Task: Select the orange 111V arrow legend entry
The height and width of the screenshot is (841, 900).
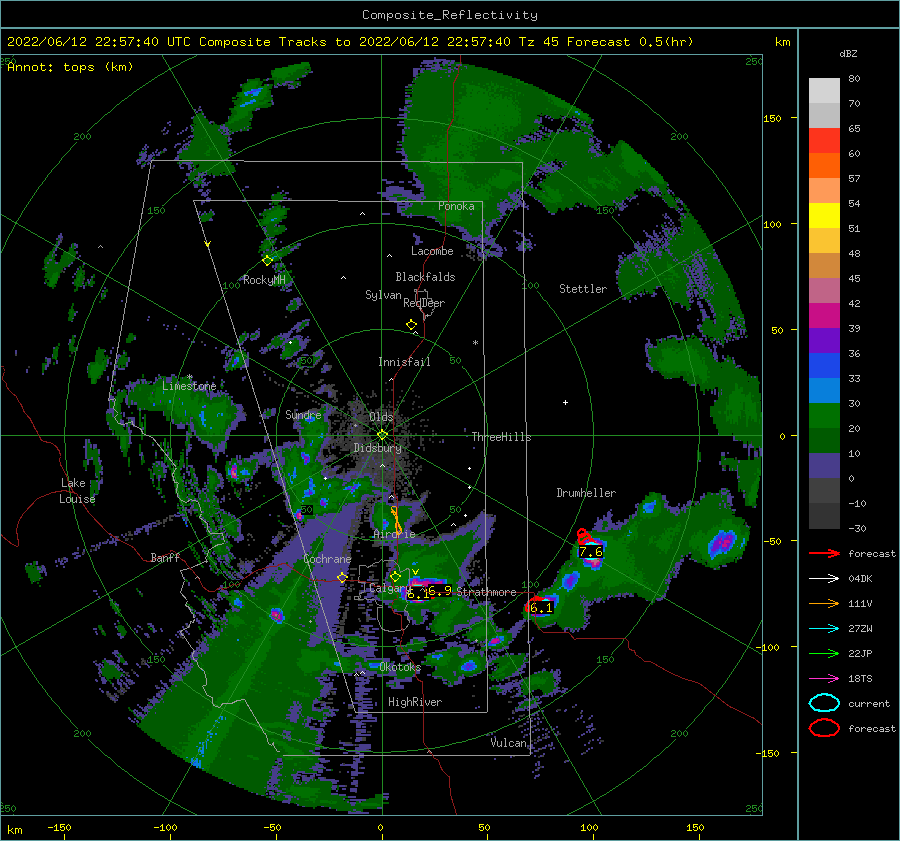Action: point(824,603)
